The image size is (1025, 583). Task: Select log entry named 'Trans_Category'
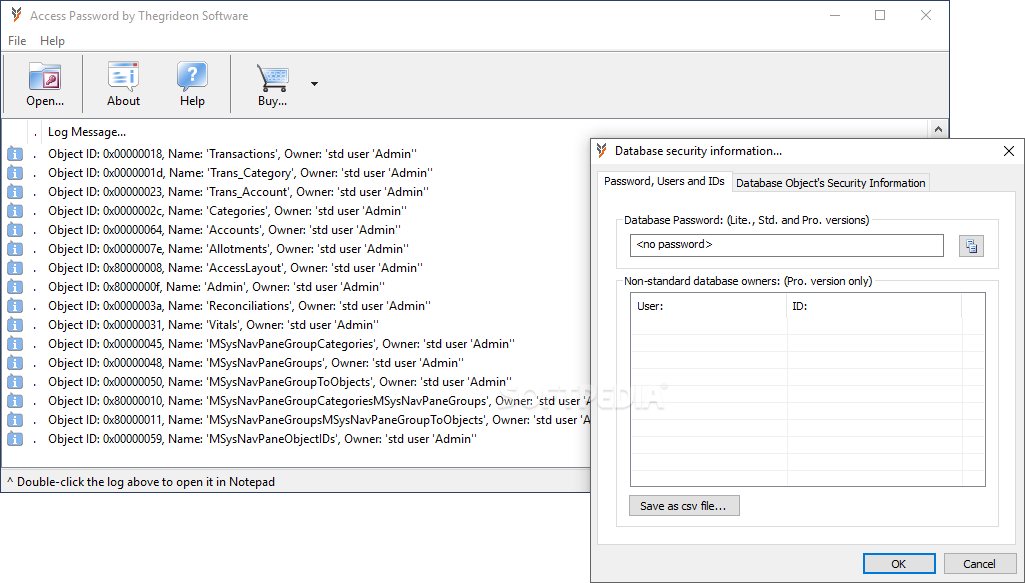240,173
